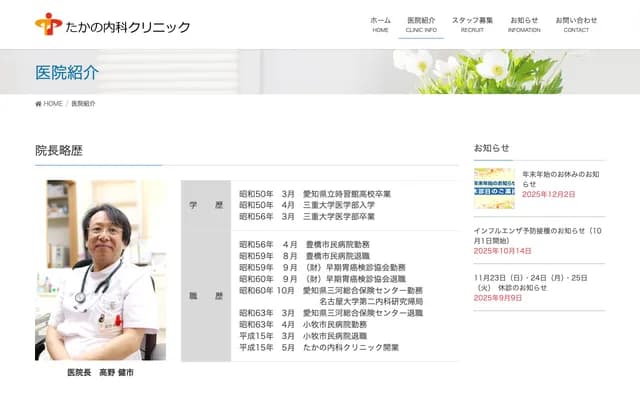Click the home icon in the breadcrumb

click(x=38, y=104)
